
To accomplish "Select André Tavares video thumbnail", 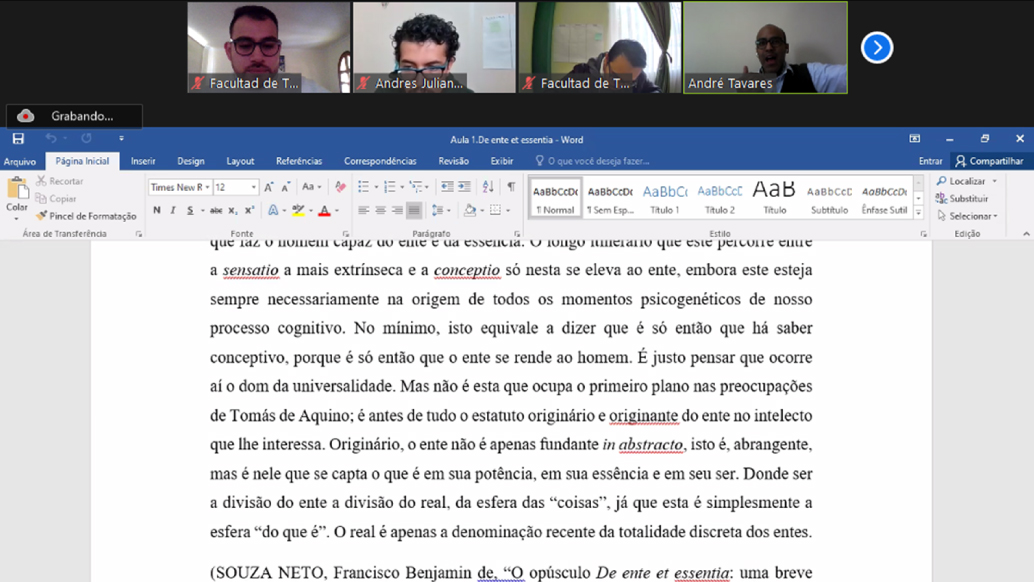I will [x=766, y=47].
